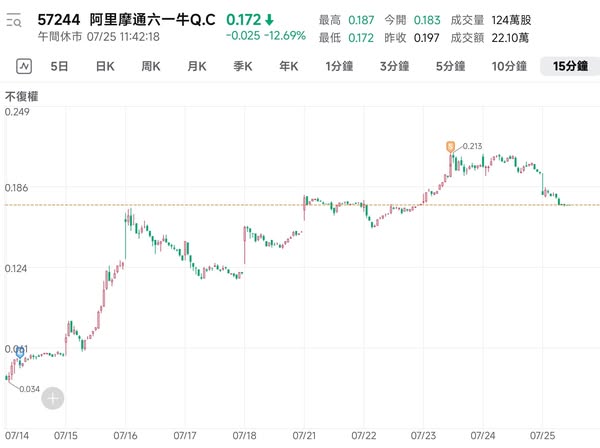Image resolution: width=600 pixels, height=448 pixels.
Task: Show the 季K quarterly chart
Action: 243,66
